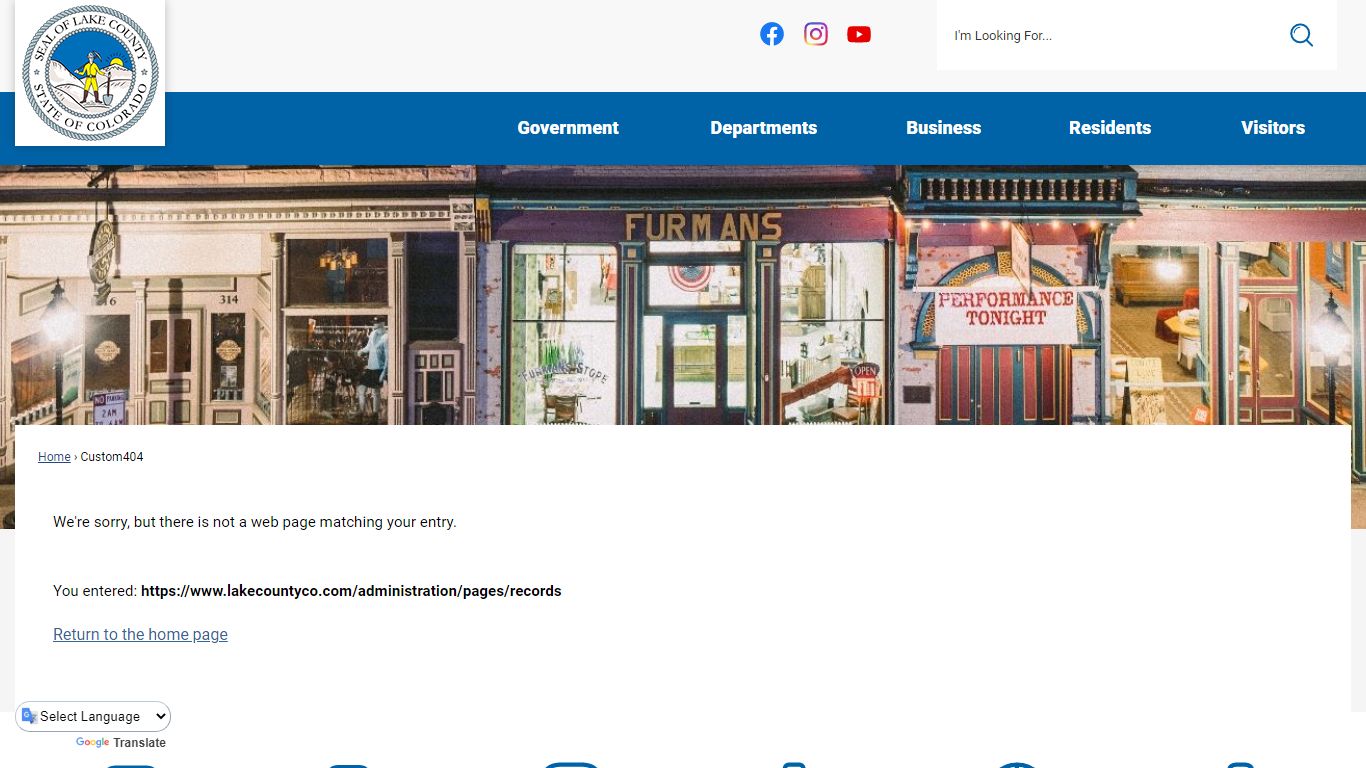The image size is (1366, 768).
Task: Select the Business menu item
Action: (943, 128)
